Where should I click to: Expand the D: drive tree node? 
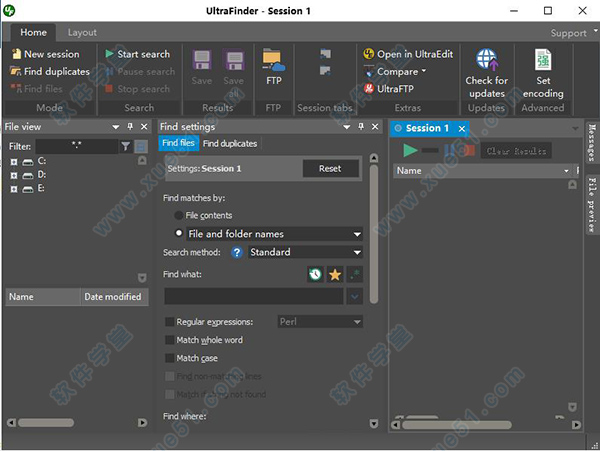click(14, 176)
